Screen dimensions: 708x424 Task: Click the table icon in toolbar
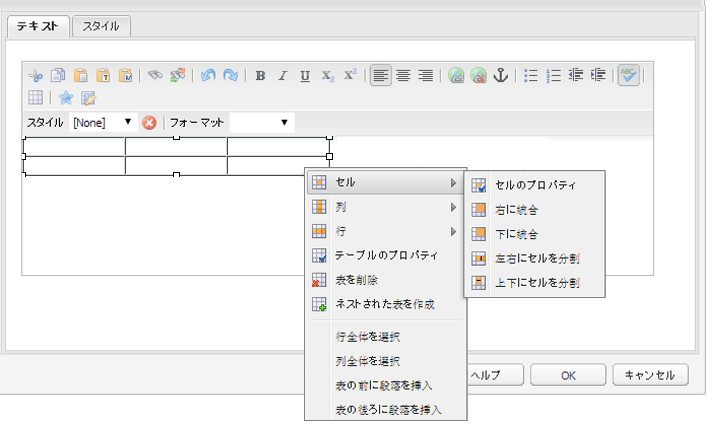coord(36,98)
